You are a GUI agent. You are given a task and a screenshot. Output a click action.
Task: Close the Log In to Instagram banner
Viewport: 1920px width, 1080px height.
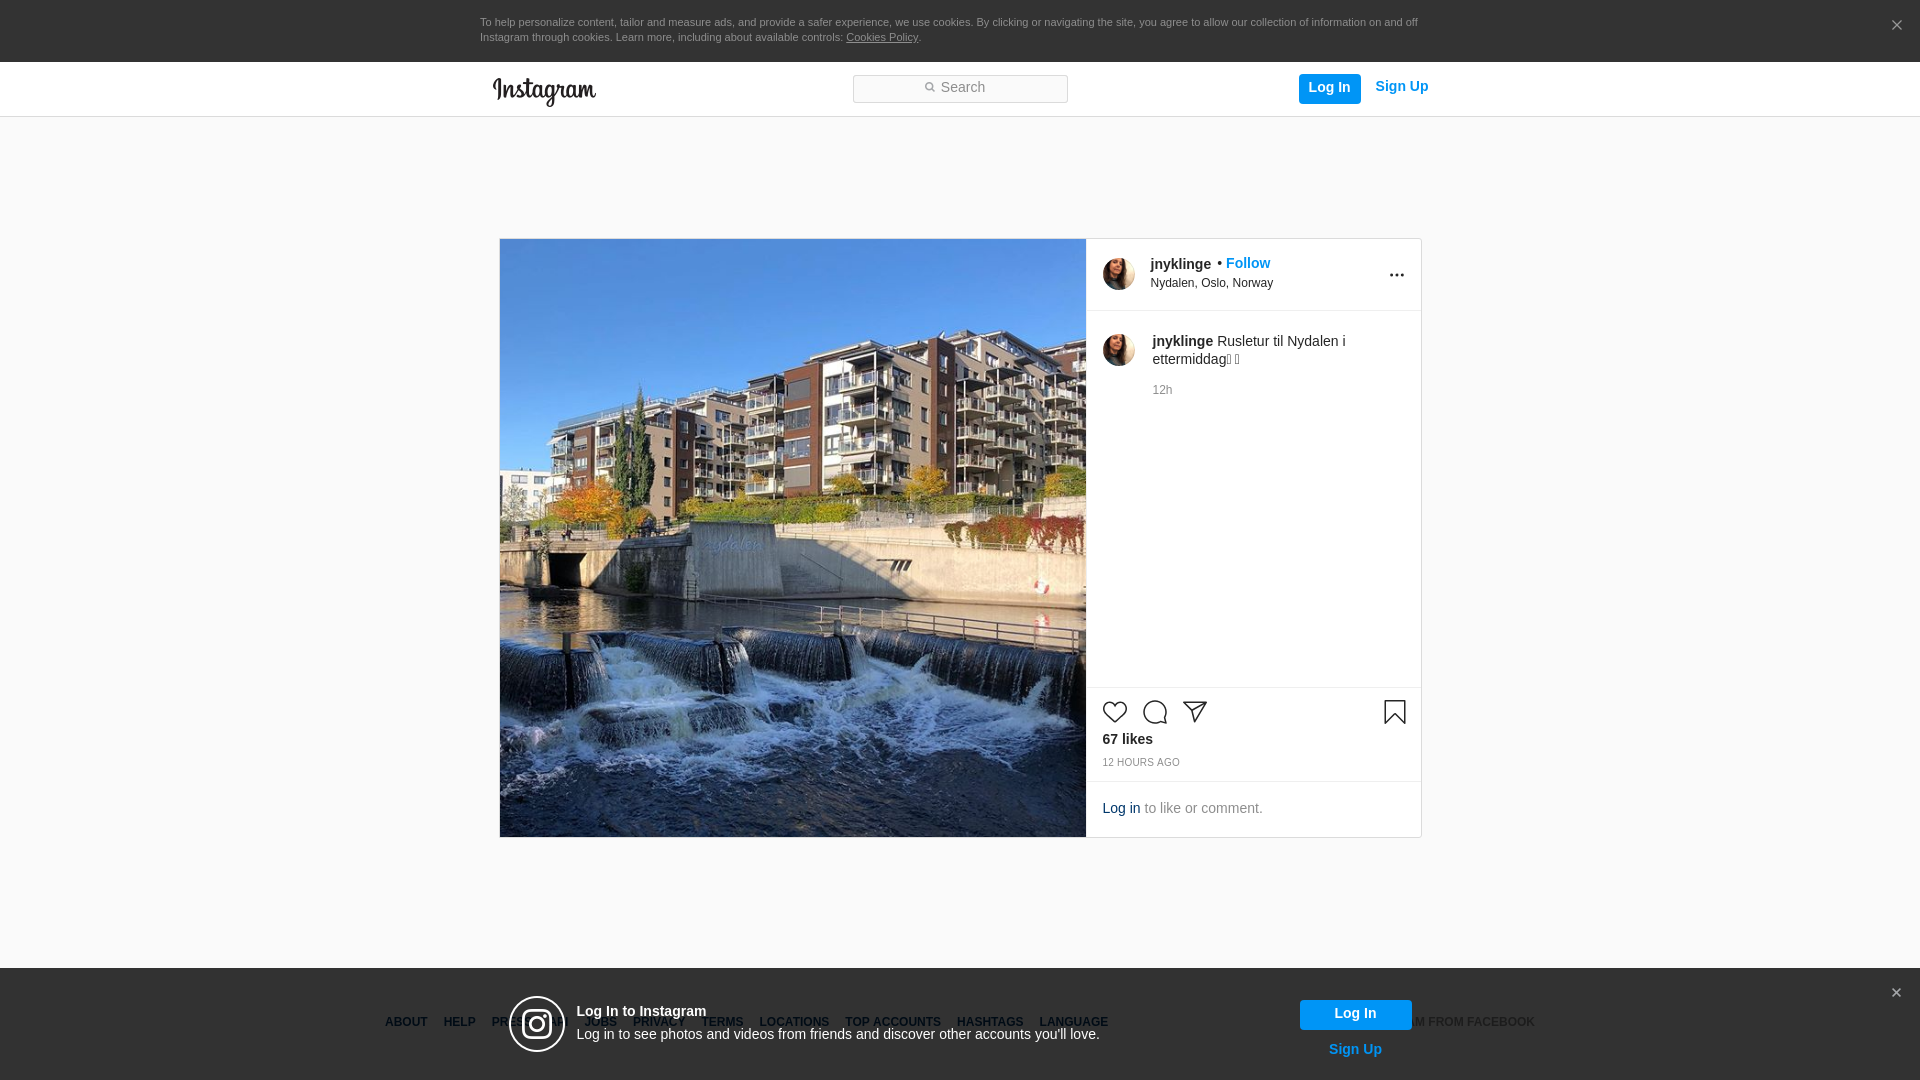coord(1896,993)
